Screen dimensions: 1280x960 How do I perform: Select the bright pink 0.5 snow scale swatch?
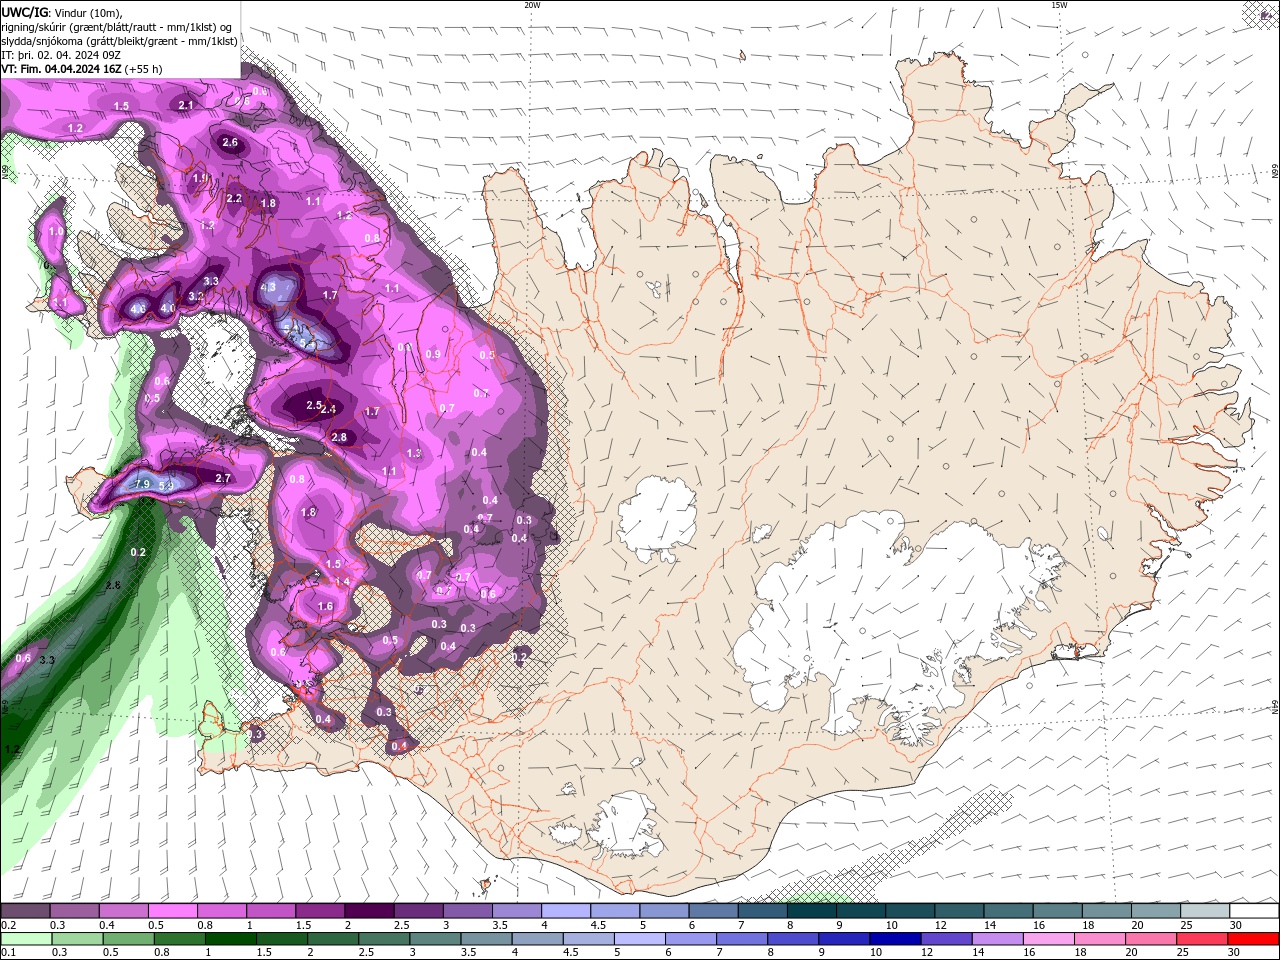coord(172,910)
